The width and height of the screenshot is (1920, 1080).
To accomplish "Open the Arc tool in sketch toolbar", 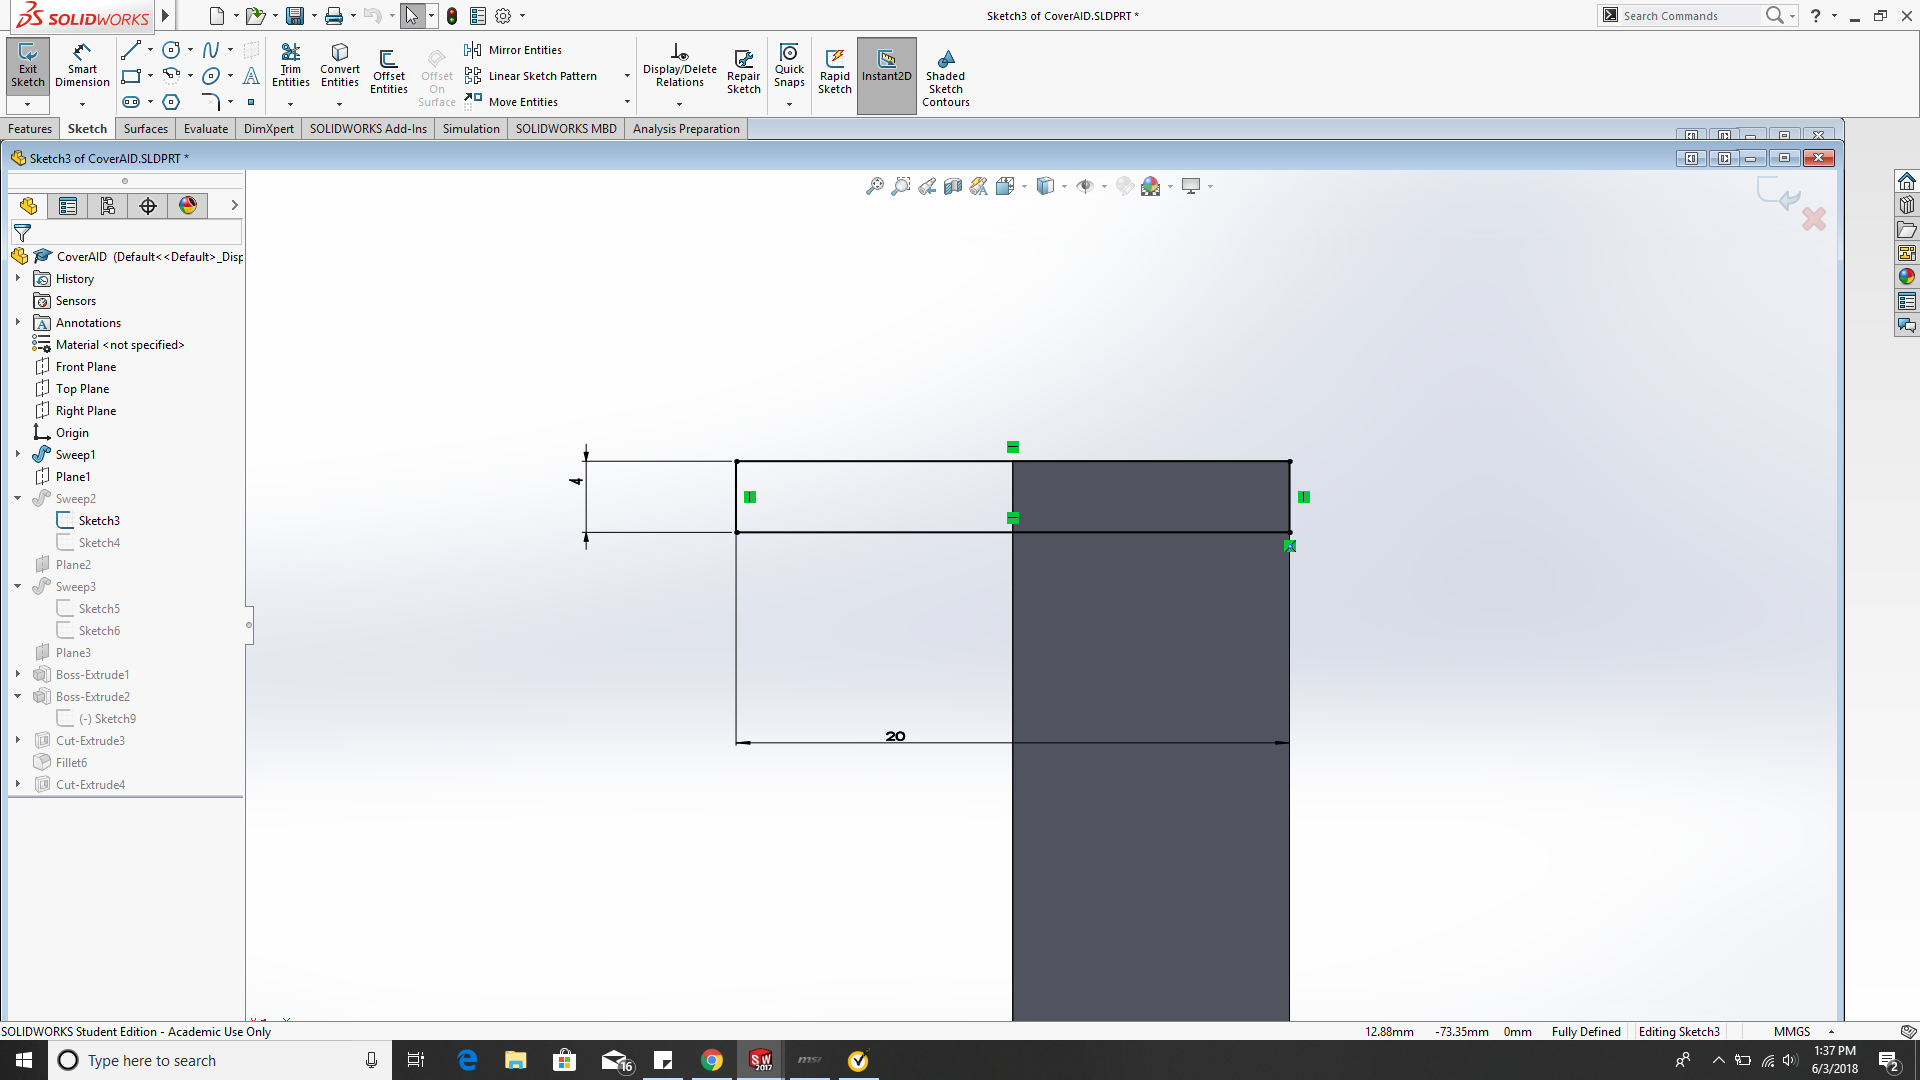I will 172,76.
